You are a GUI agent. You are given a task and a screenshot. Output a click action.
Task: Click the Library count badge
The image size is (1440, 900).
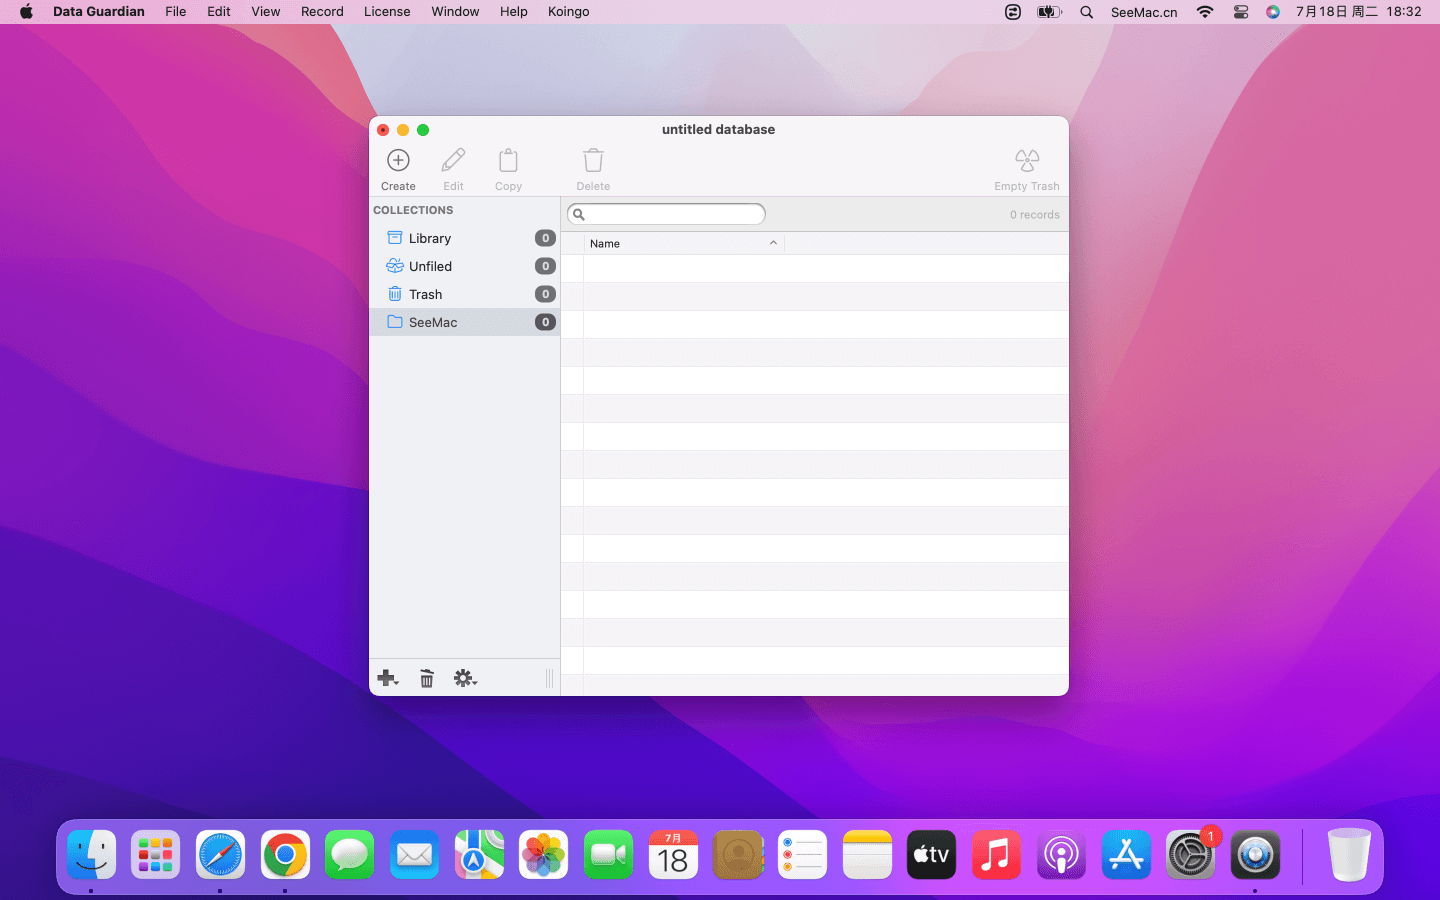(x=545, y=238)
